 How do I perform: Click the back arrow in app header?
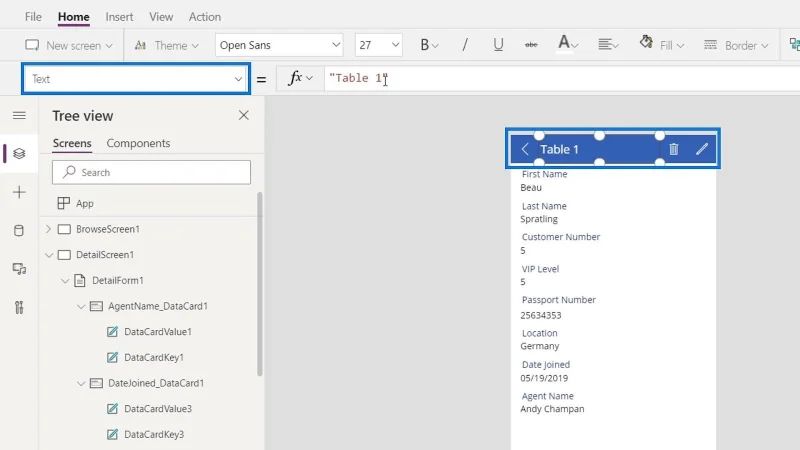coord(525,149)
